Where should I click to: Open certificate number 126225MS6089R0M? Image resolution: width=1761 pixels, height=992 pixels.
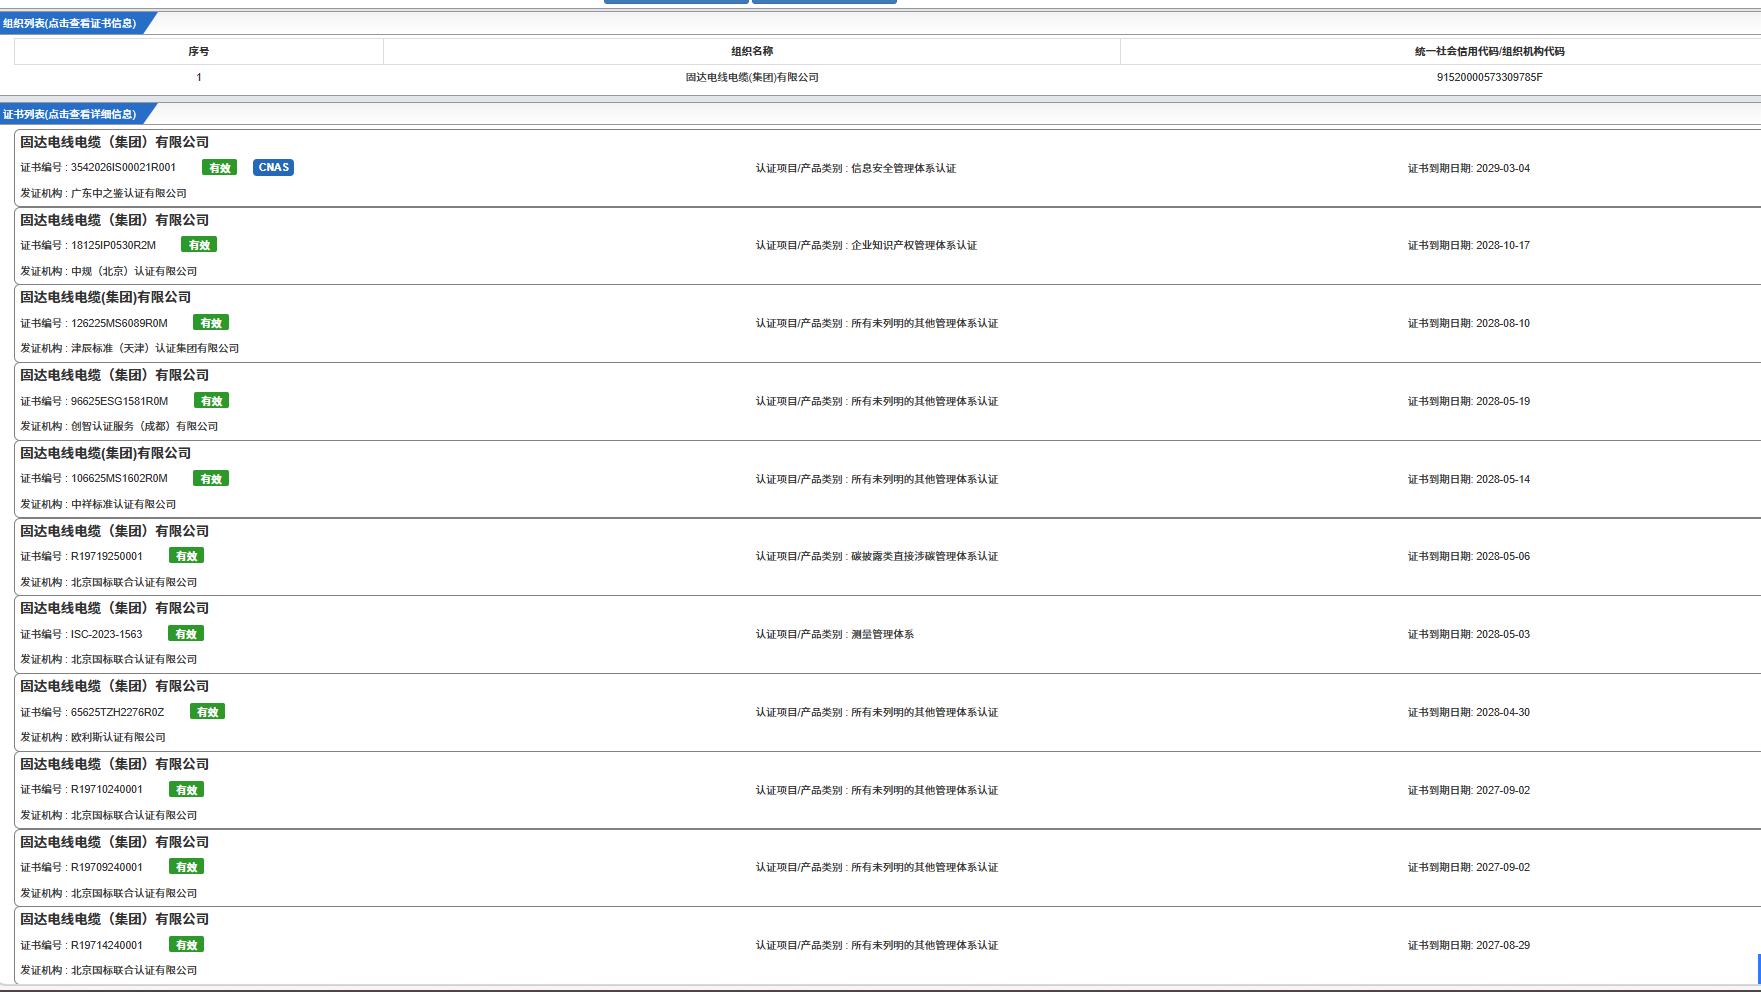click(119, 323)
